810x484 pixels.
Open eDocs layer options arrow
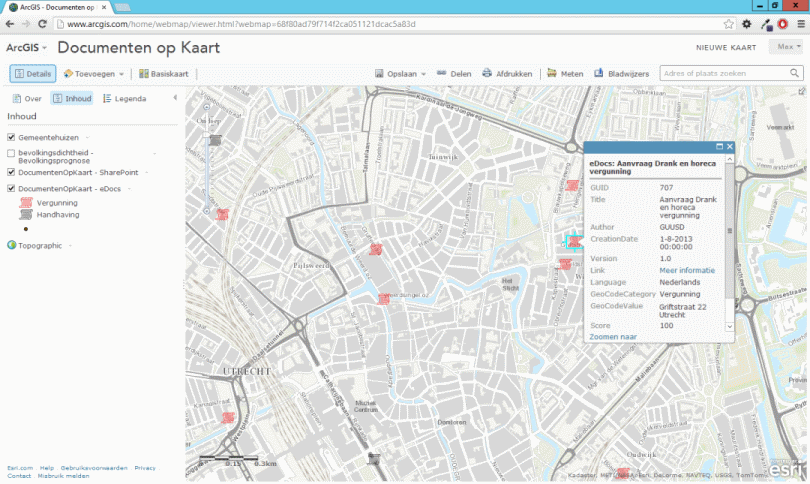tap(129, 189)
